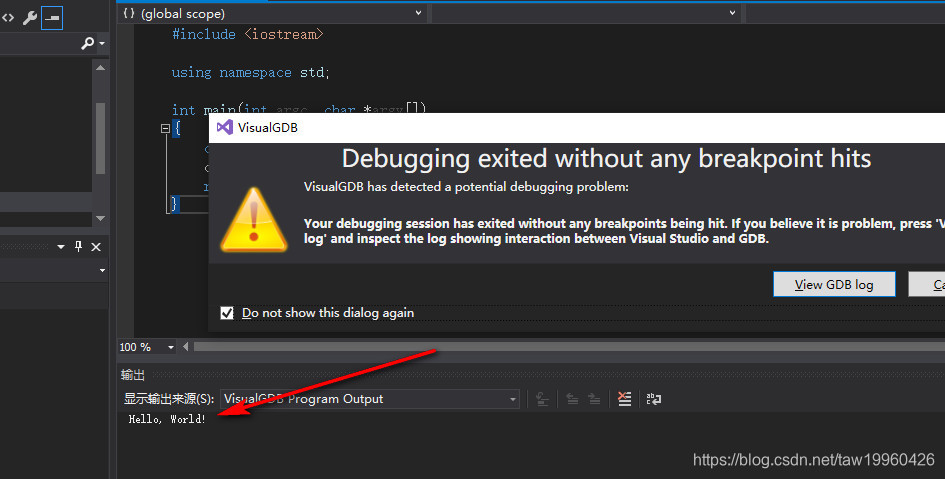The height and width of the screenshot is (479, 945).
Task: Open the window position menu arrow
Action: click(x=61, y=247)
